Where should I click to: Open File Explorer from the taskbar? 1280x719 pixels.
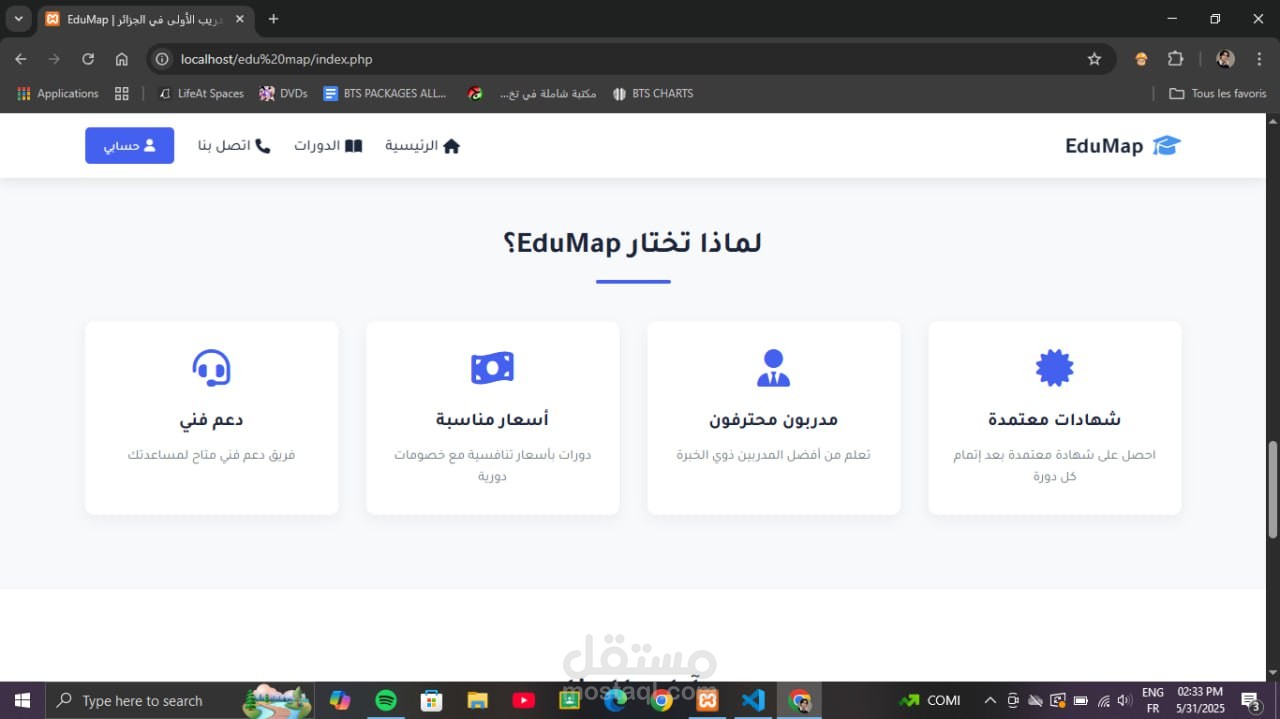477,700
